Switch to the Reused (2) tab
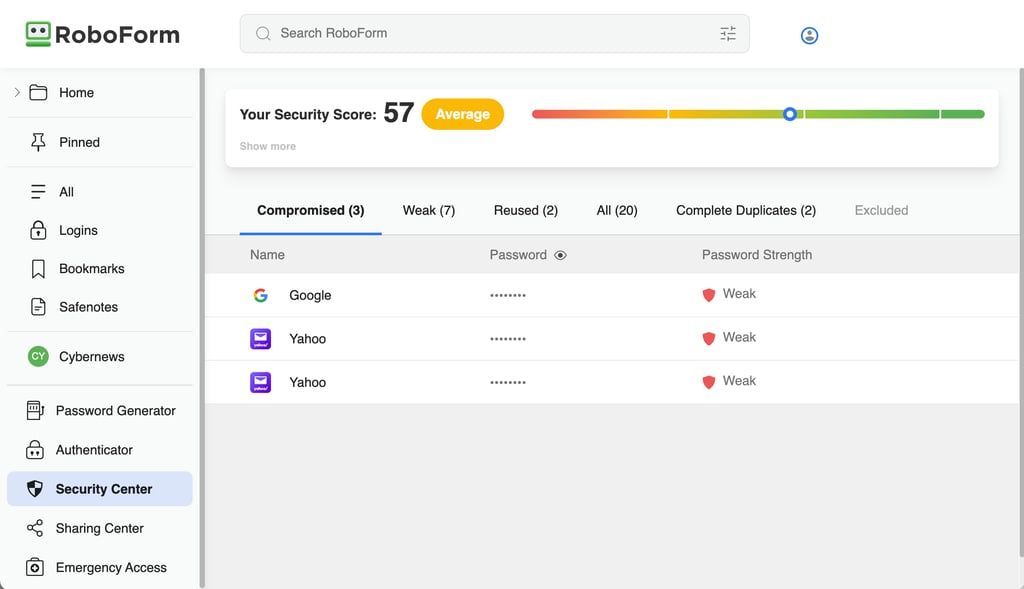The height and width of the screenshot is (589, 1024). pos(526,210)
